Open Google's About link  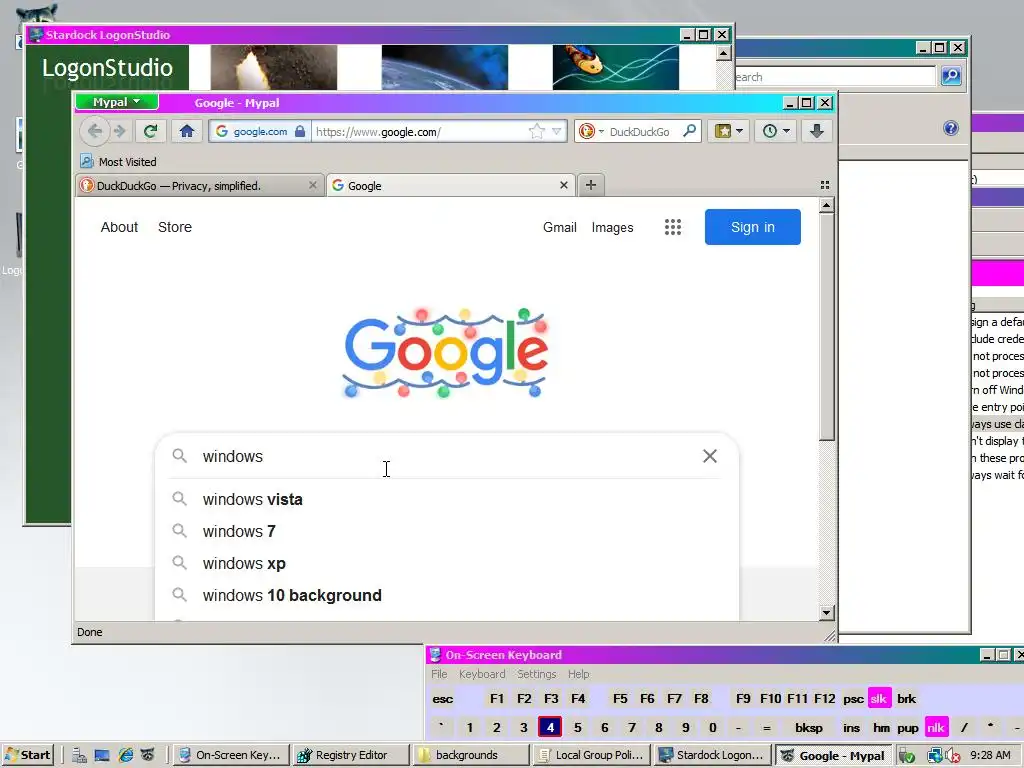click(119, 227)
